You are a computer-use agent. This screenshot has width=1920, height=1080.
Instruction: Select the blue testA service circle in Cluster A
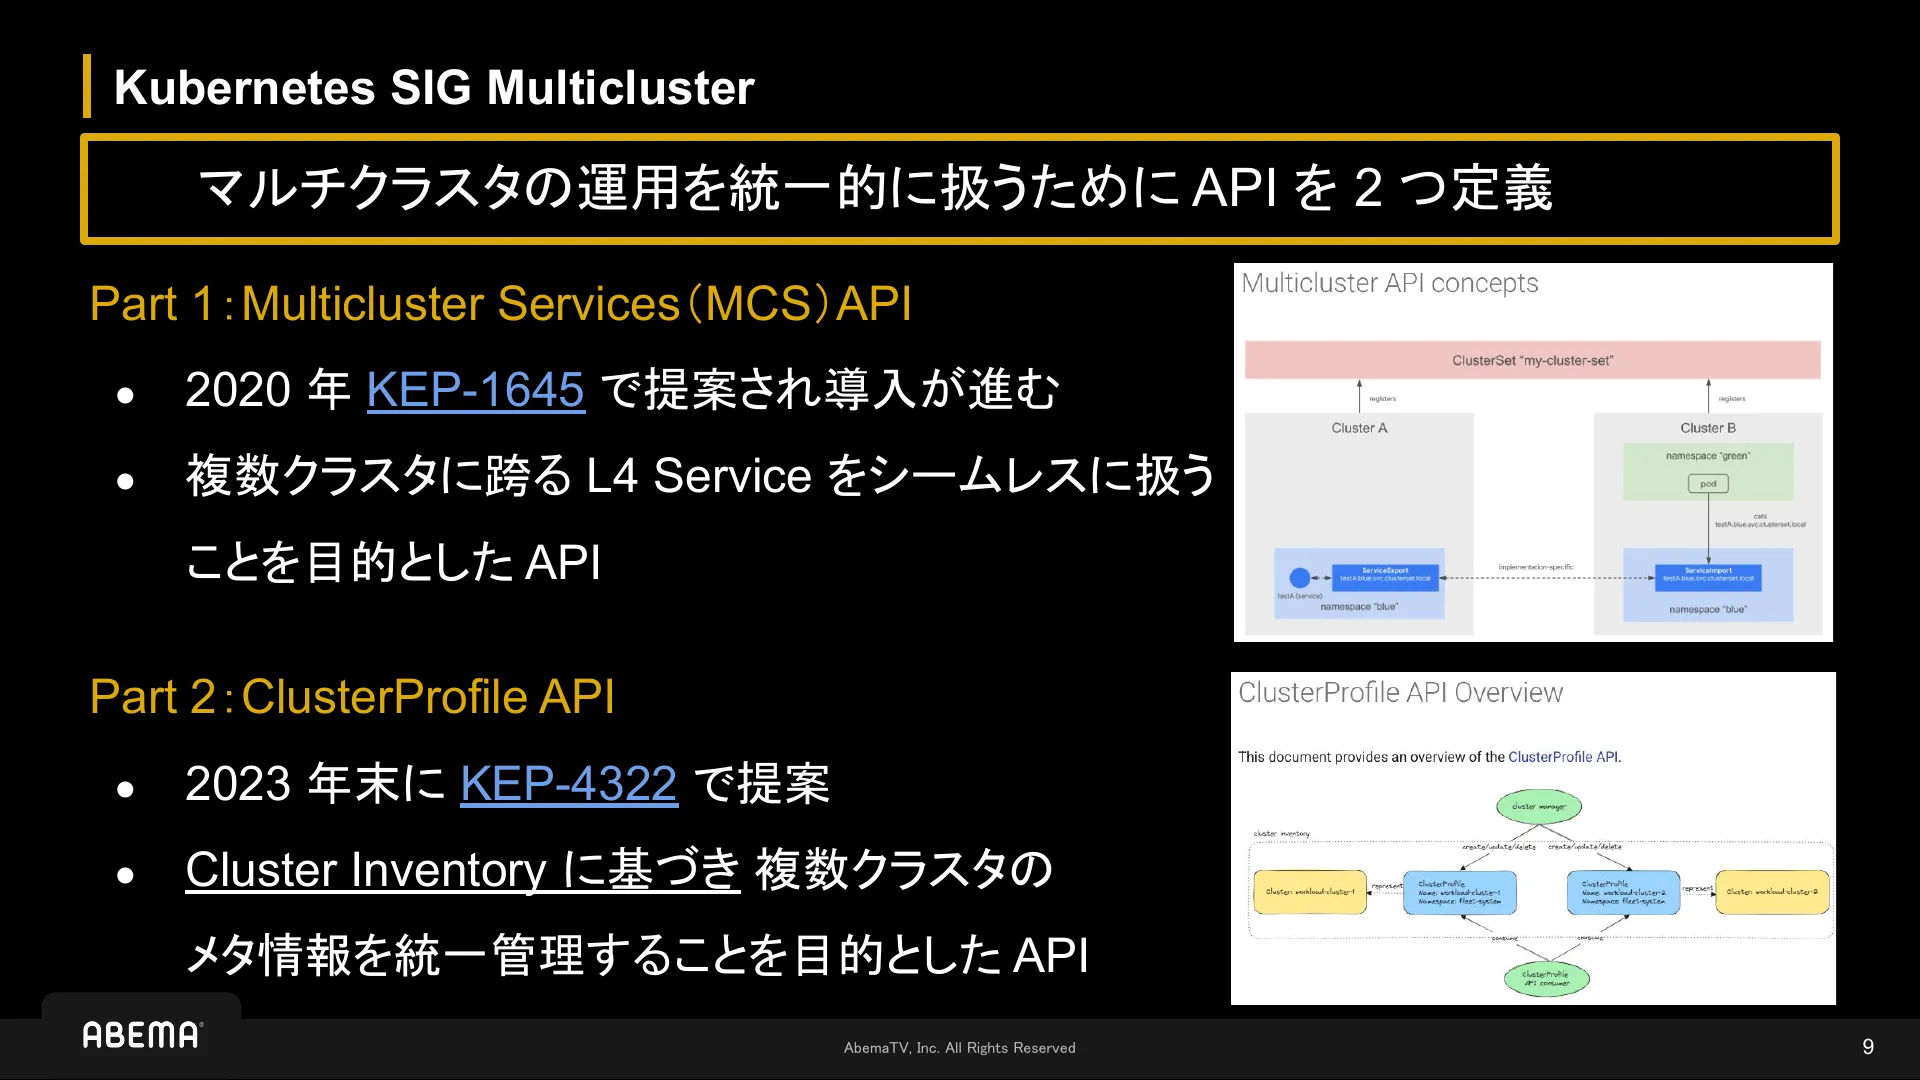point(1301,577)
